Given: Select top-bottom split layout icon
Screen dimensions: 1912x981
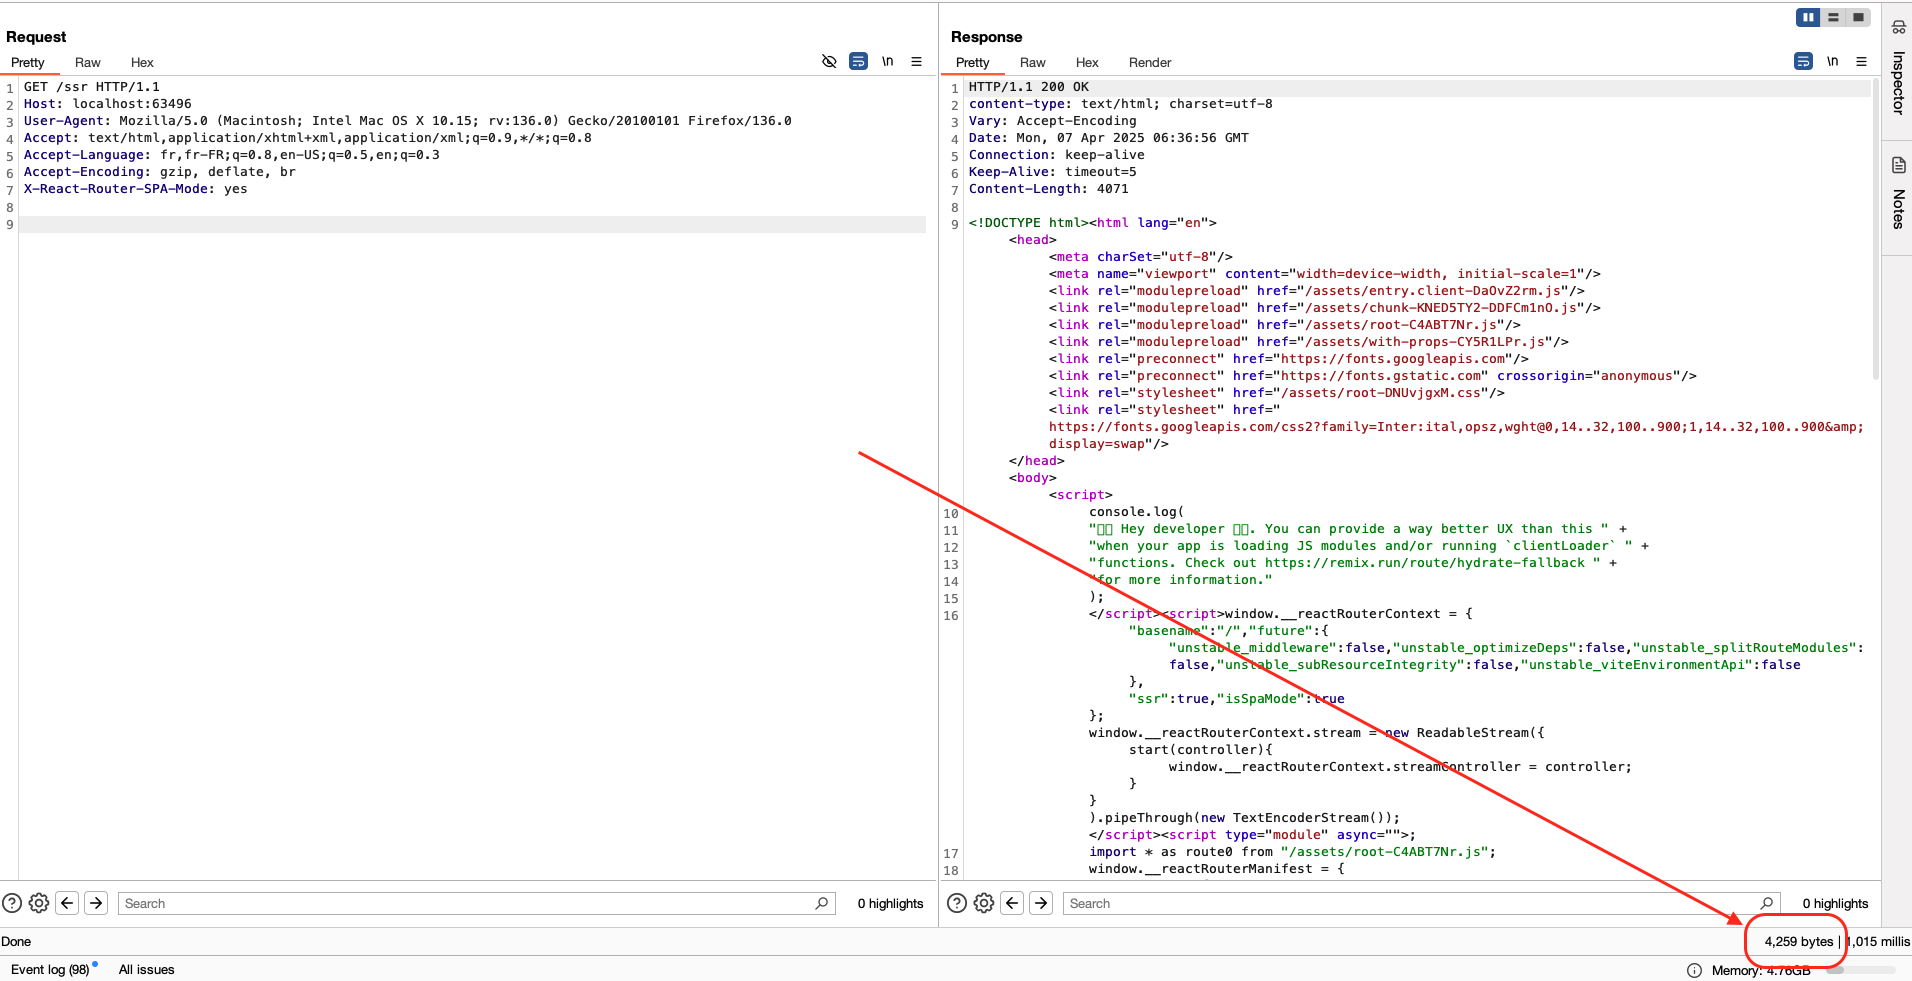Looking at the screenshot, I should [x=1833, y=17].
